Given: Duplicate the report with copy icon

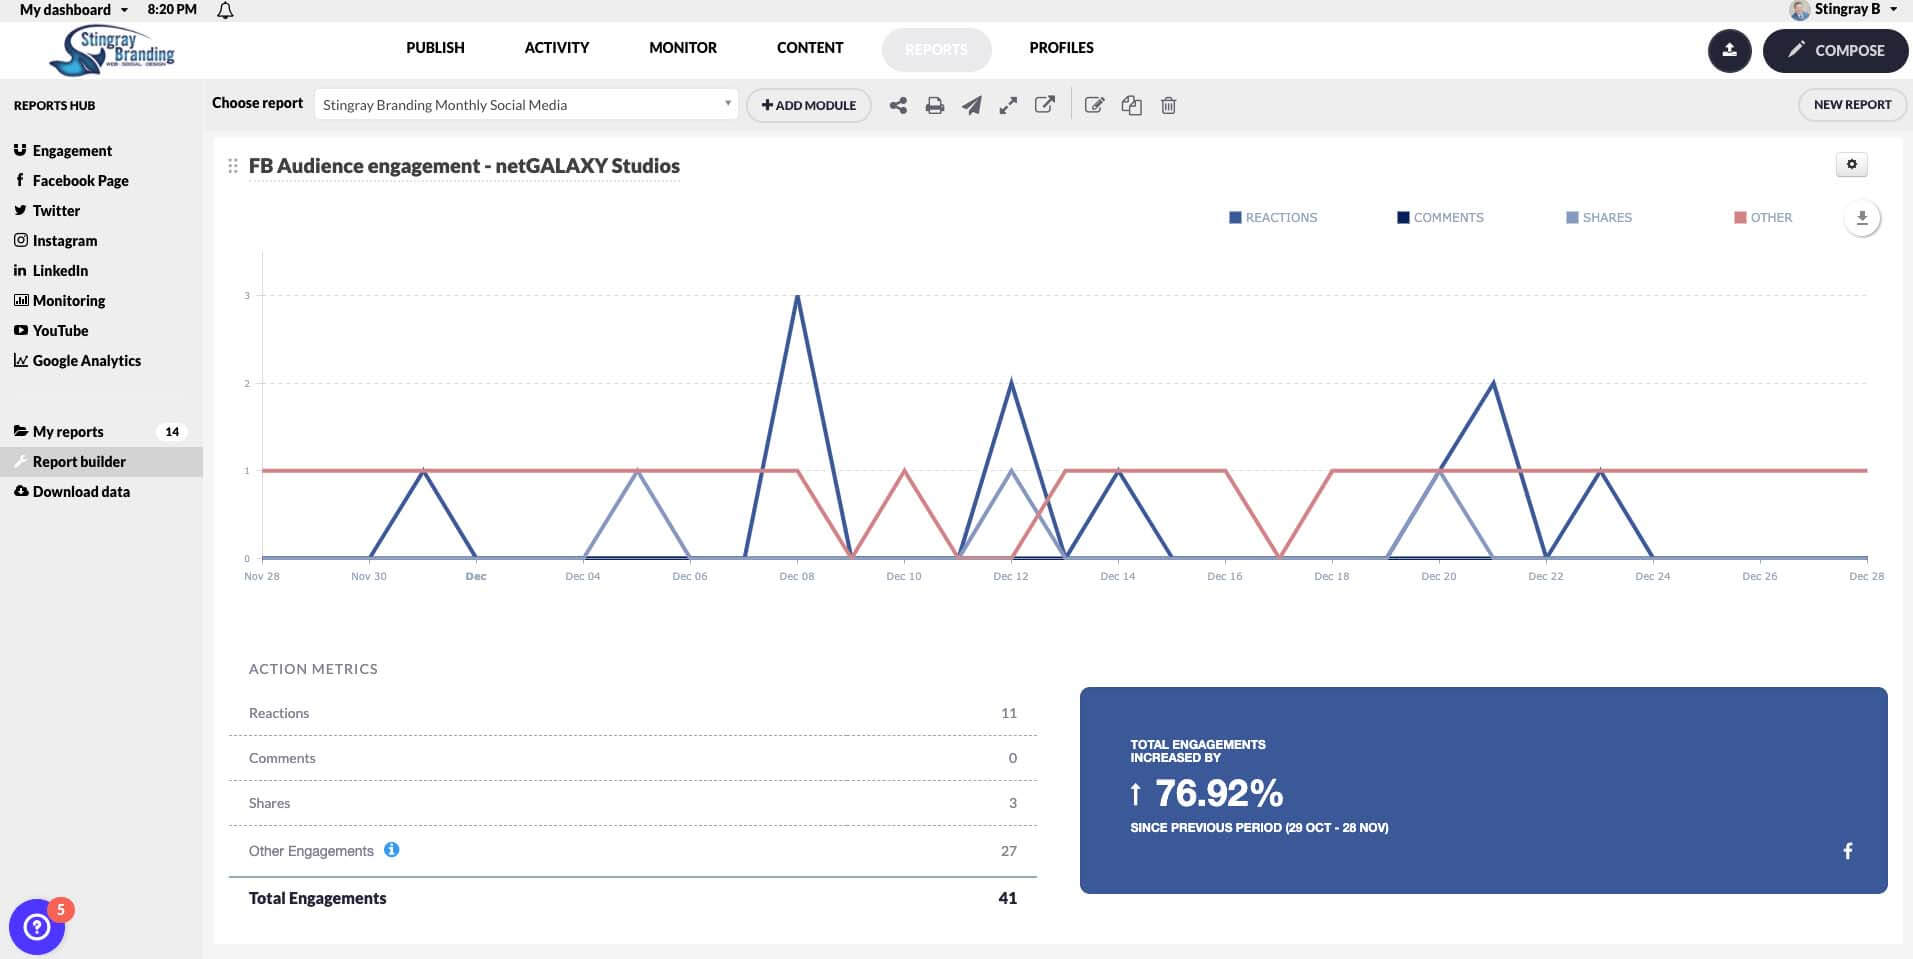Looking at the screenshot, I should [x=1131, y=105].
